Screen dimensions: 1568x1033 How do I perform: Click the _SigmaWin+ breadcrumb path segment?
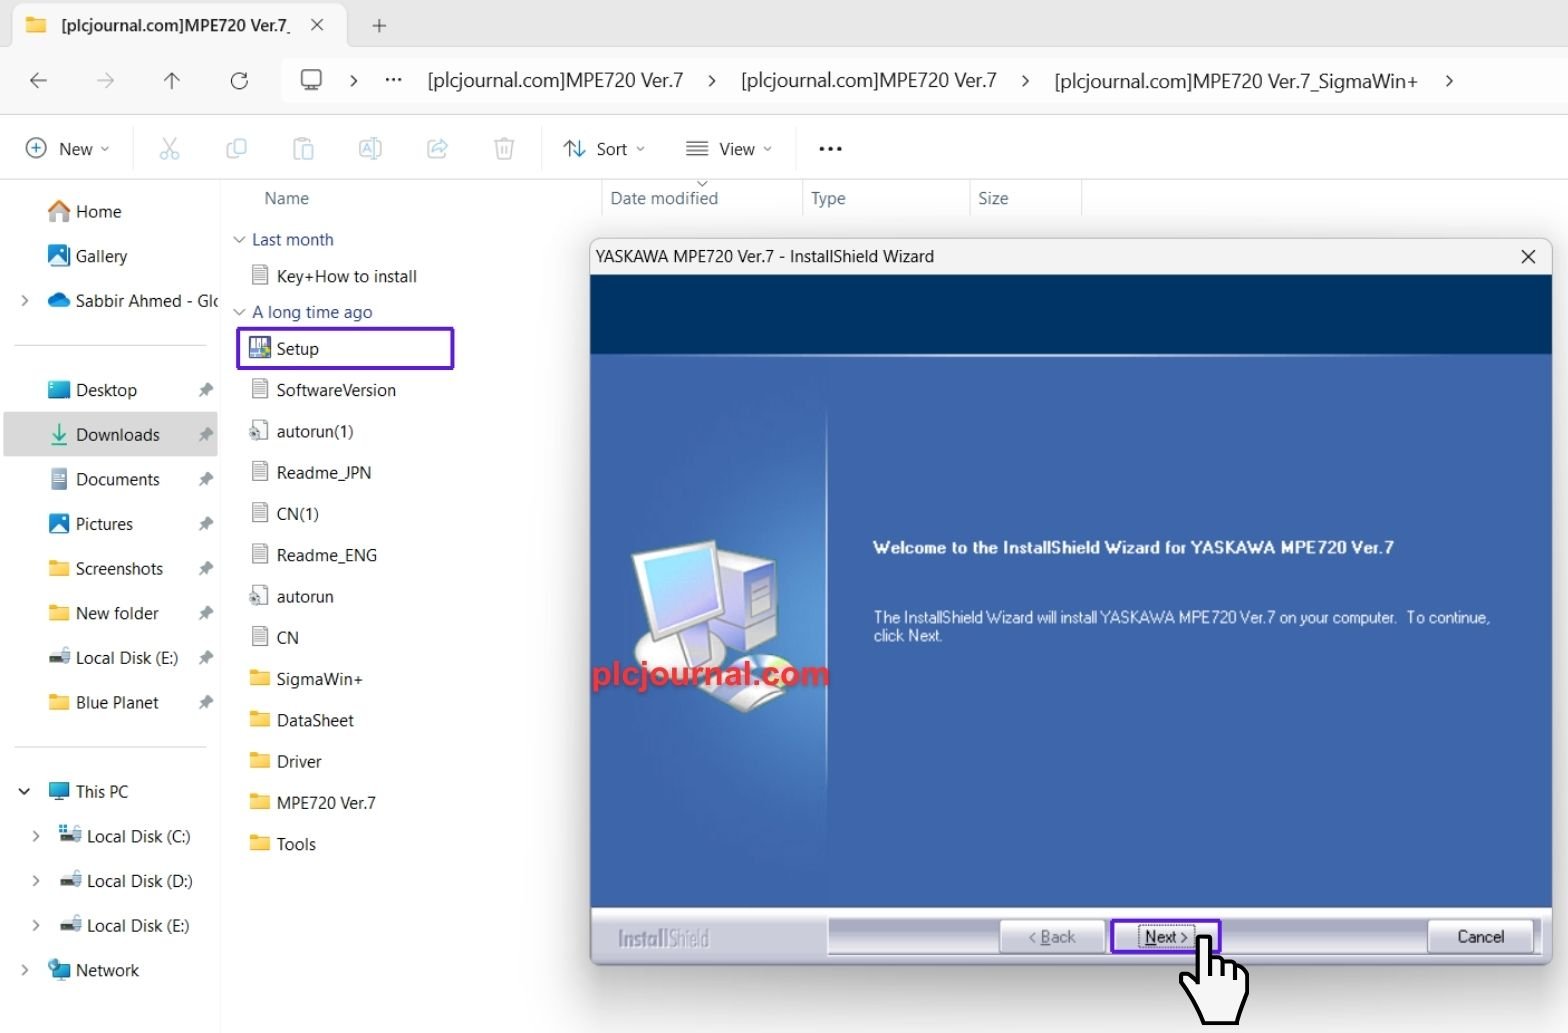coord(1236,81)
